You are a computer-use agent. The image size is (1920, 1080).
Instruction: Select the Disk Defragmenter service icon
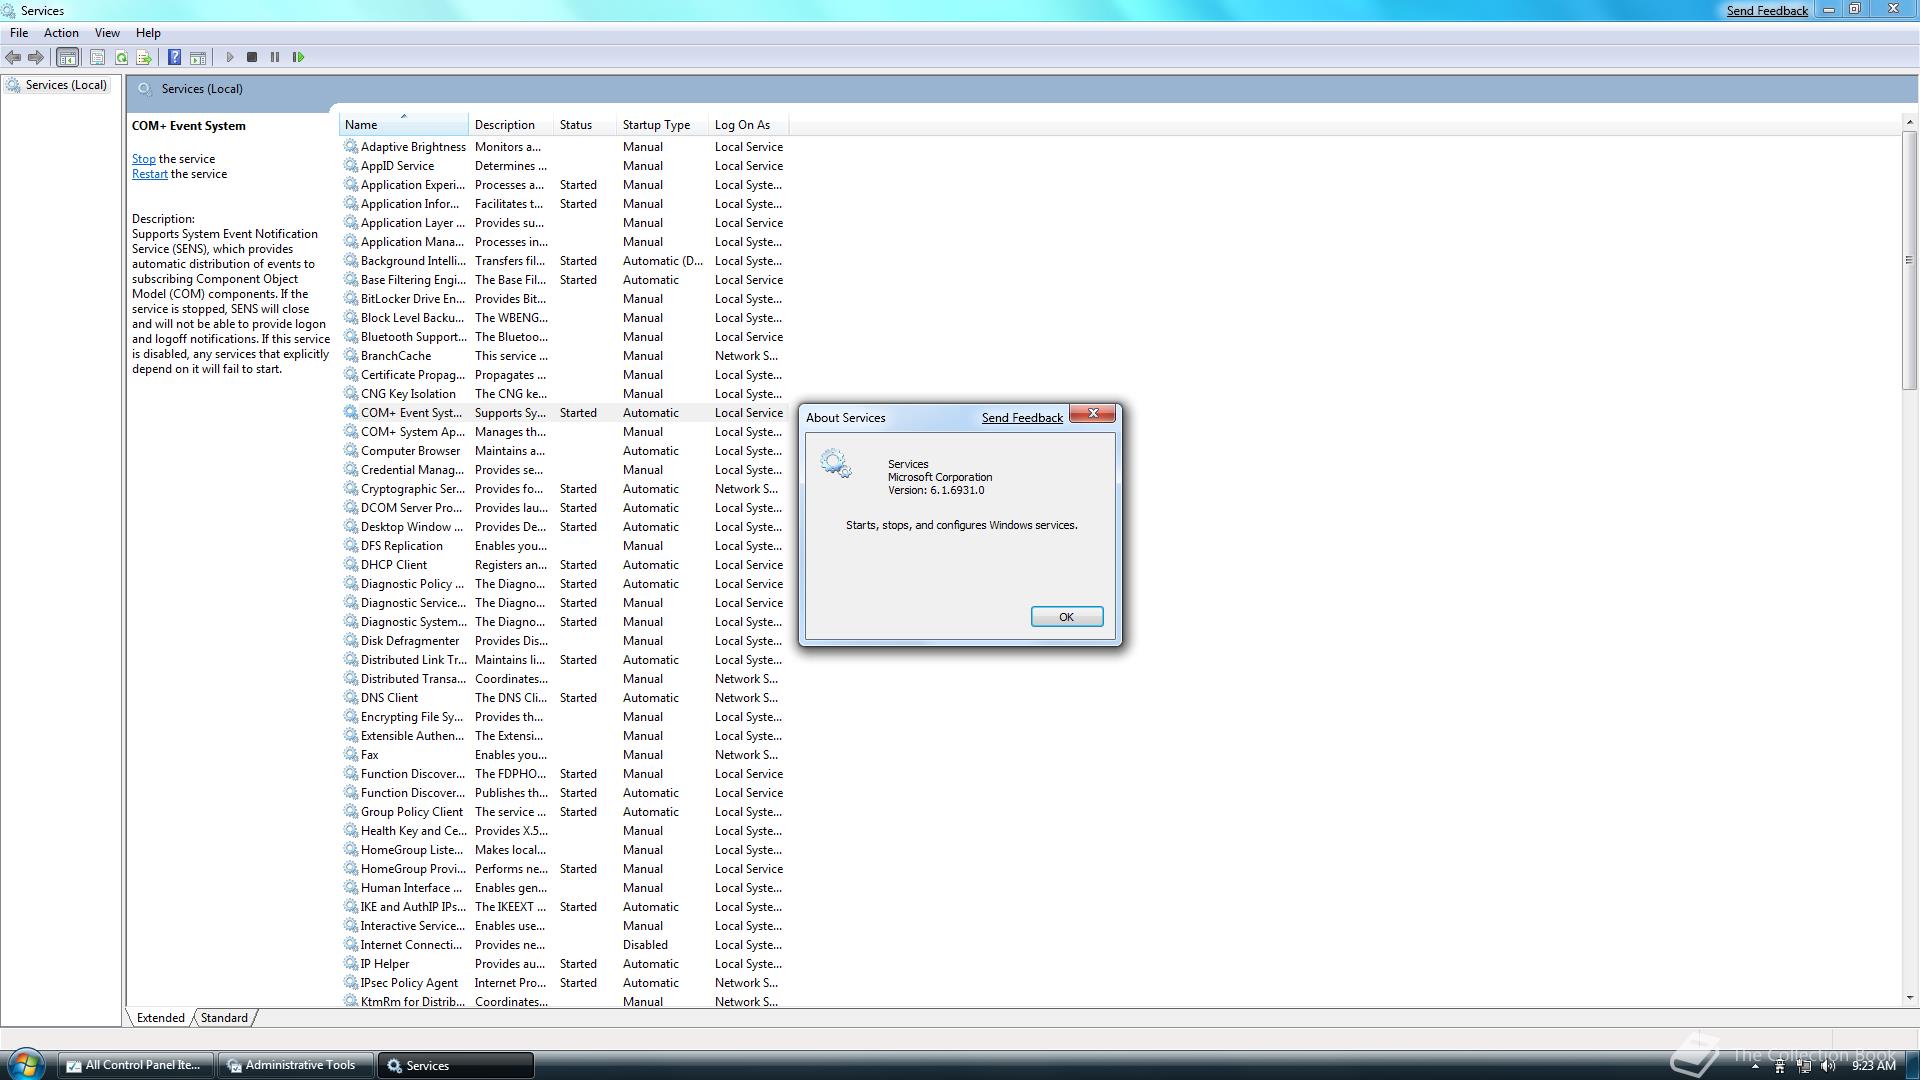click(351, 641)
